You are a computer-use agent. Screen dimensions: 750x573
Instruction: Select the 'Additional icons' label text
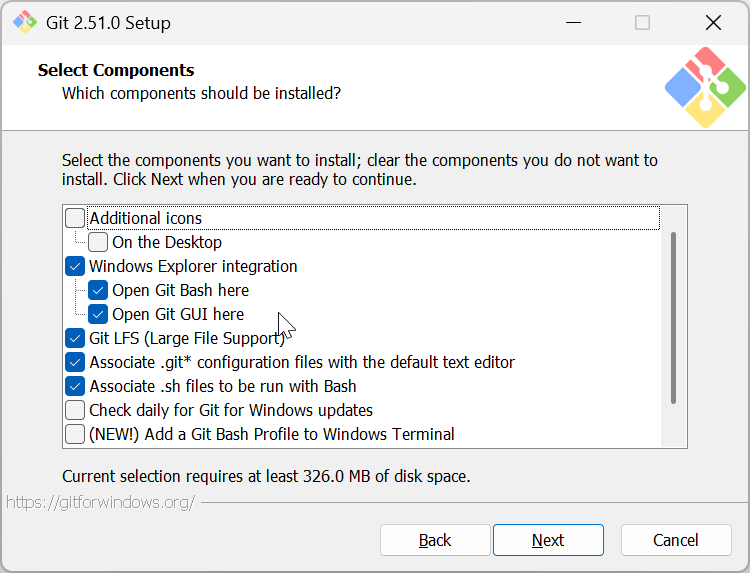point(146,218)
